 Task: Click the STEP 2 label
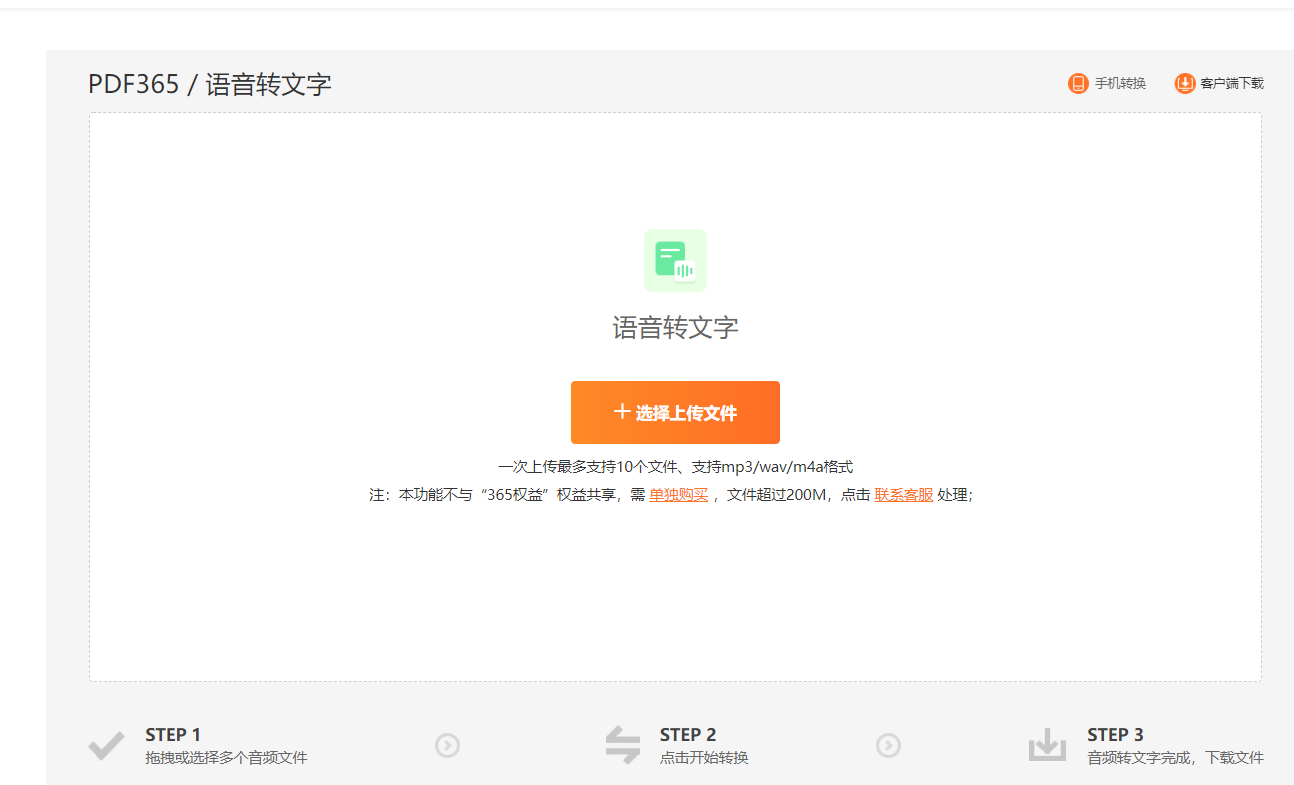(688, 735)
